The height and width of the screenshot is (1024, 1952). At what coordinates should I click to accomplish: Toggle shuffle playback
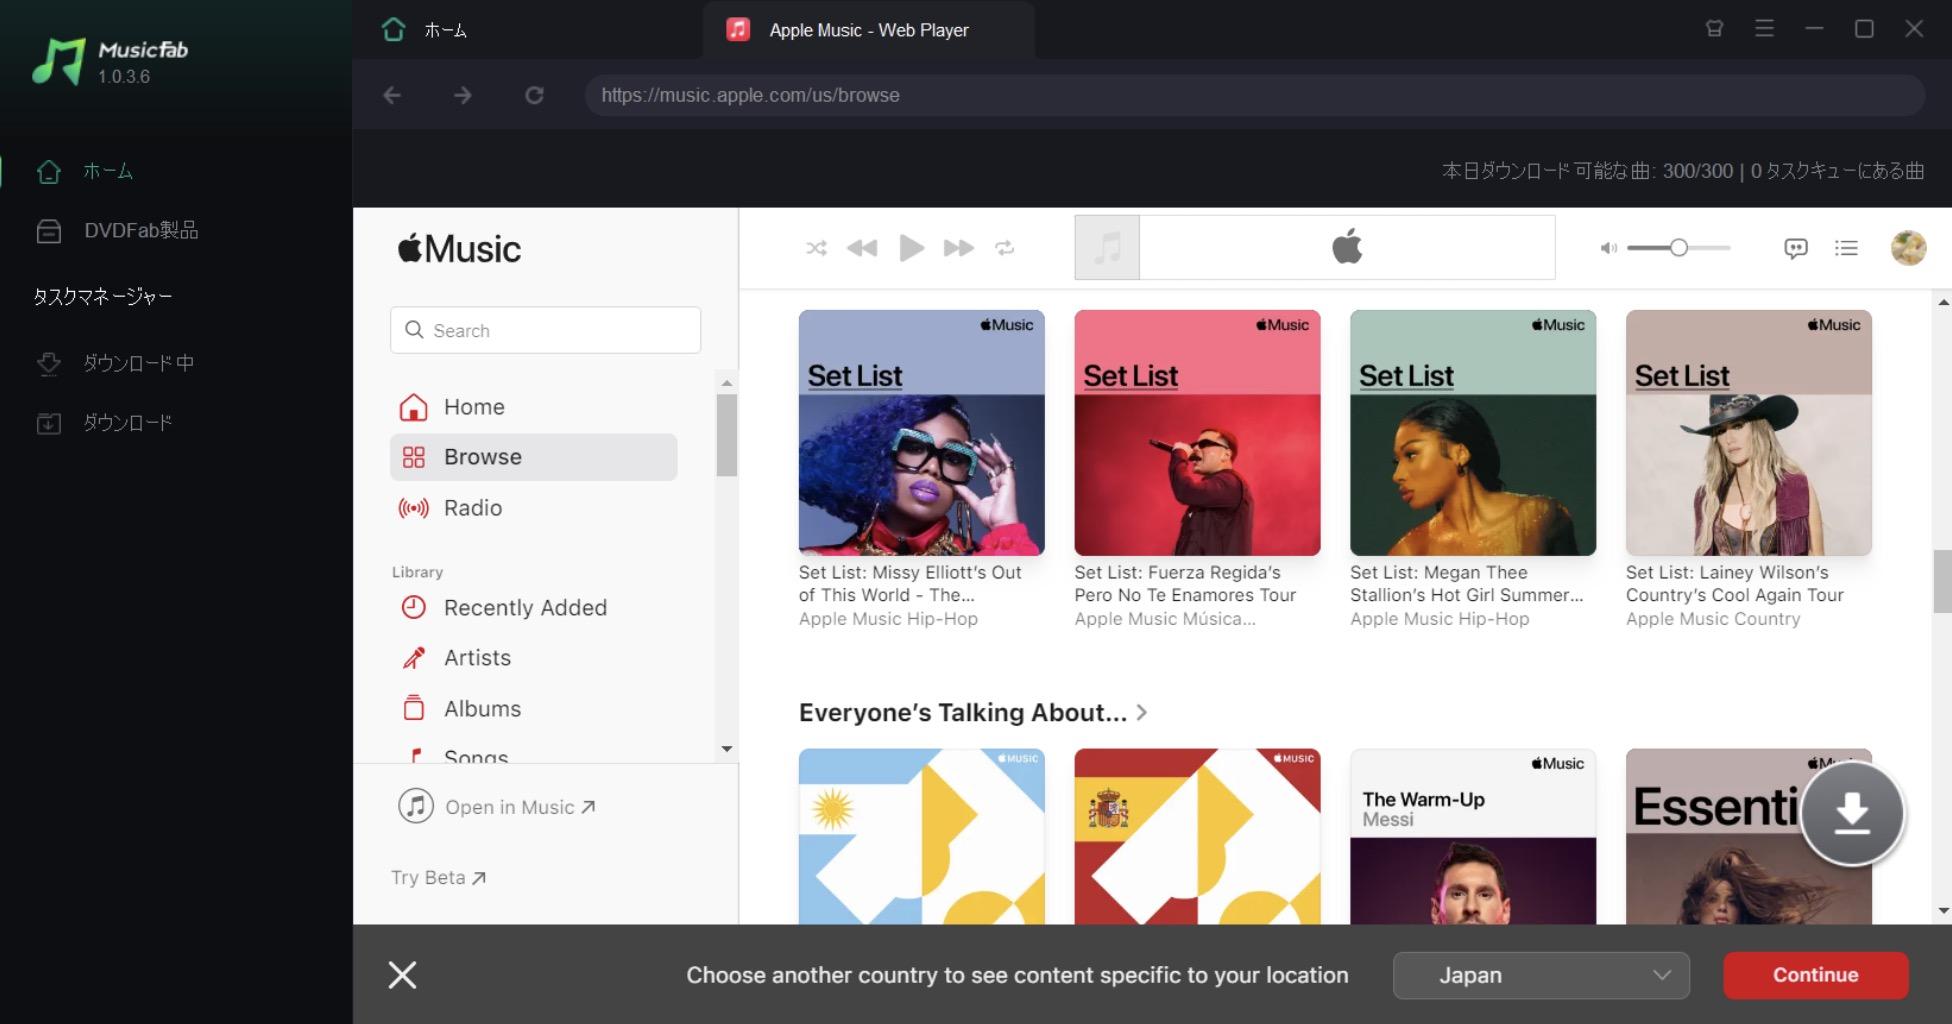[x=816, y=248]
